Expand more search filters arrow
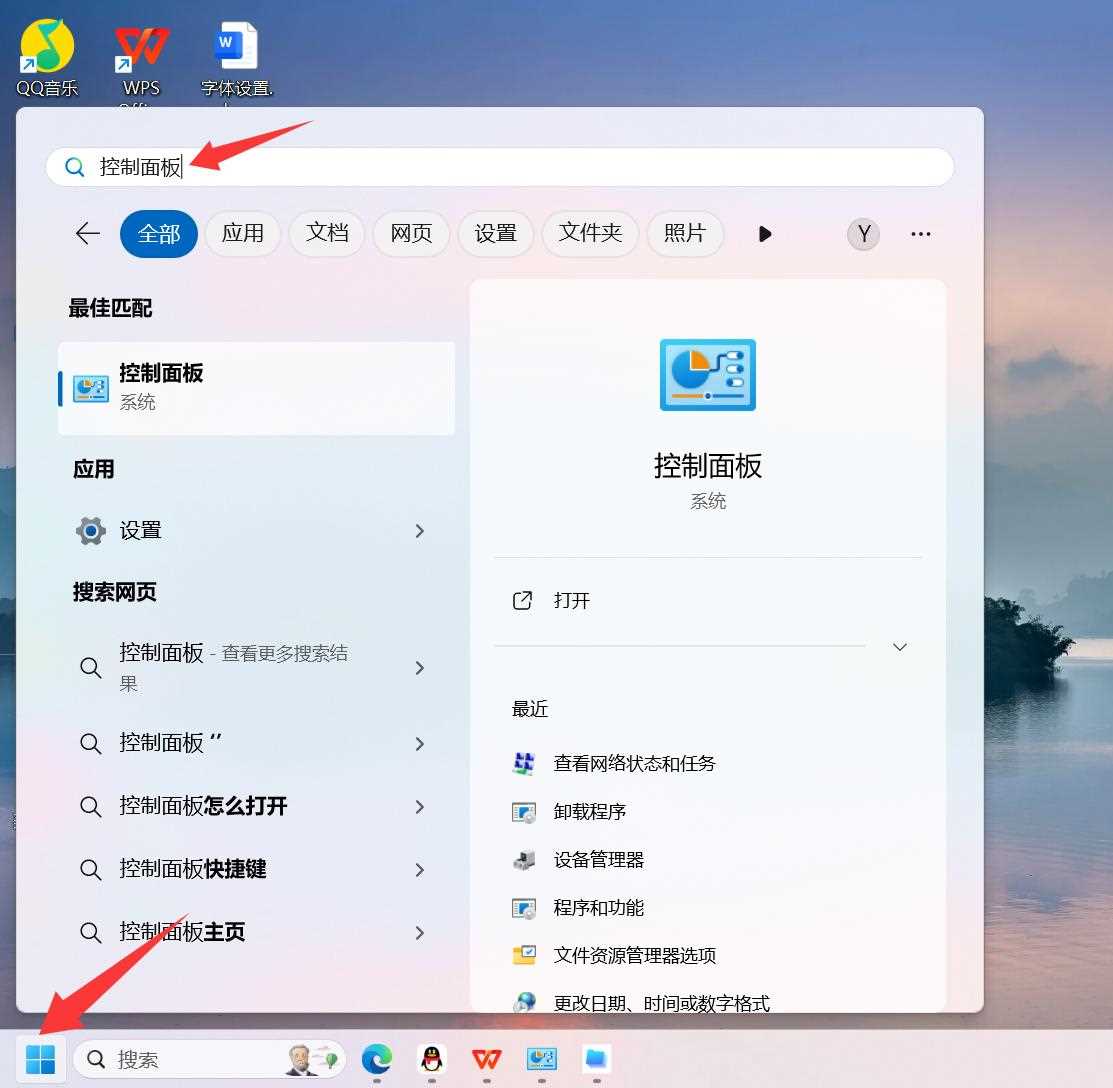The image size is (1113, 1088). point(765,234)
